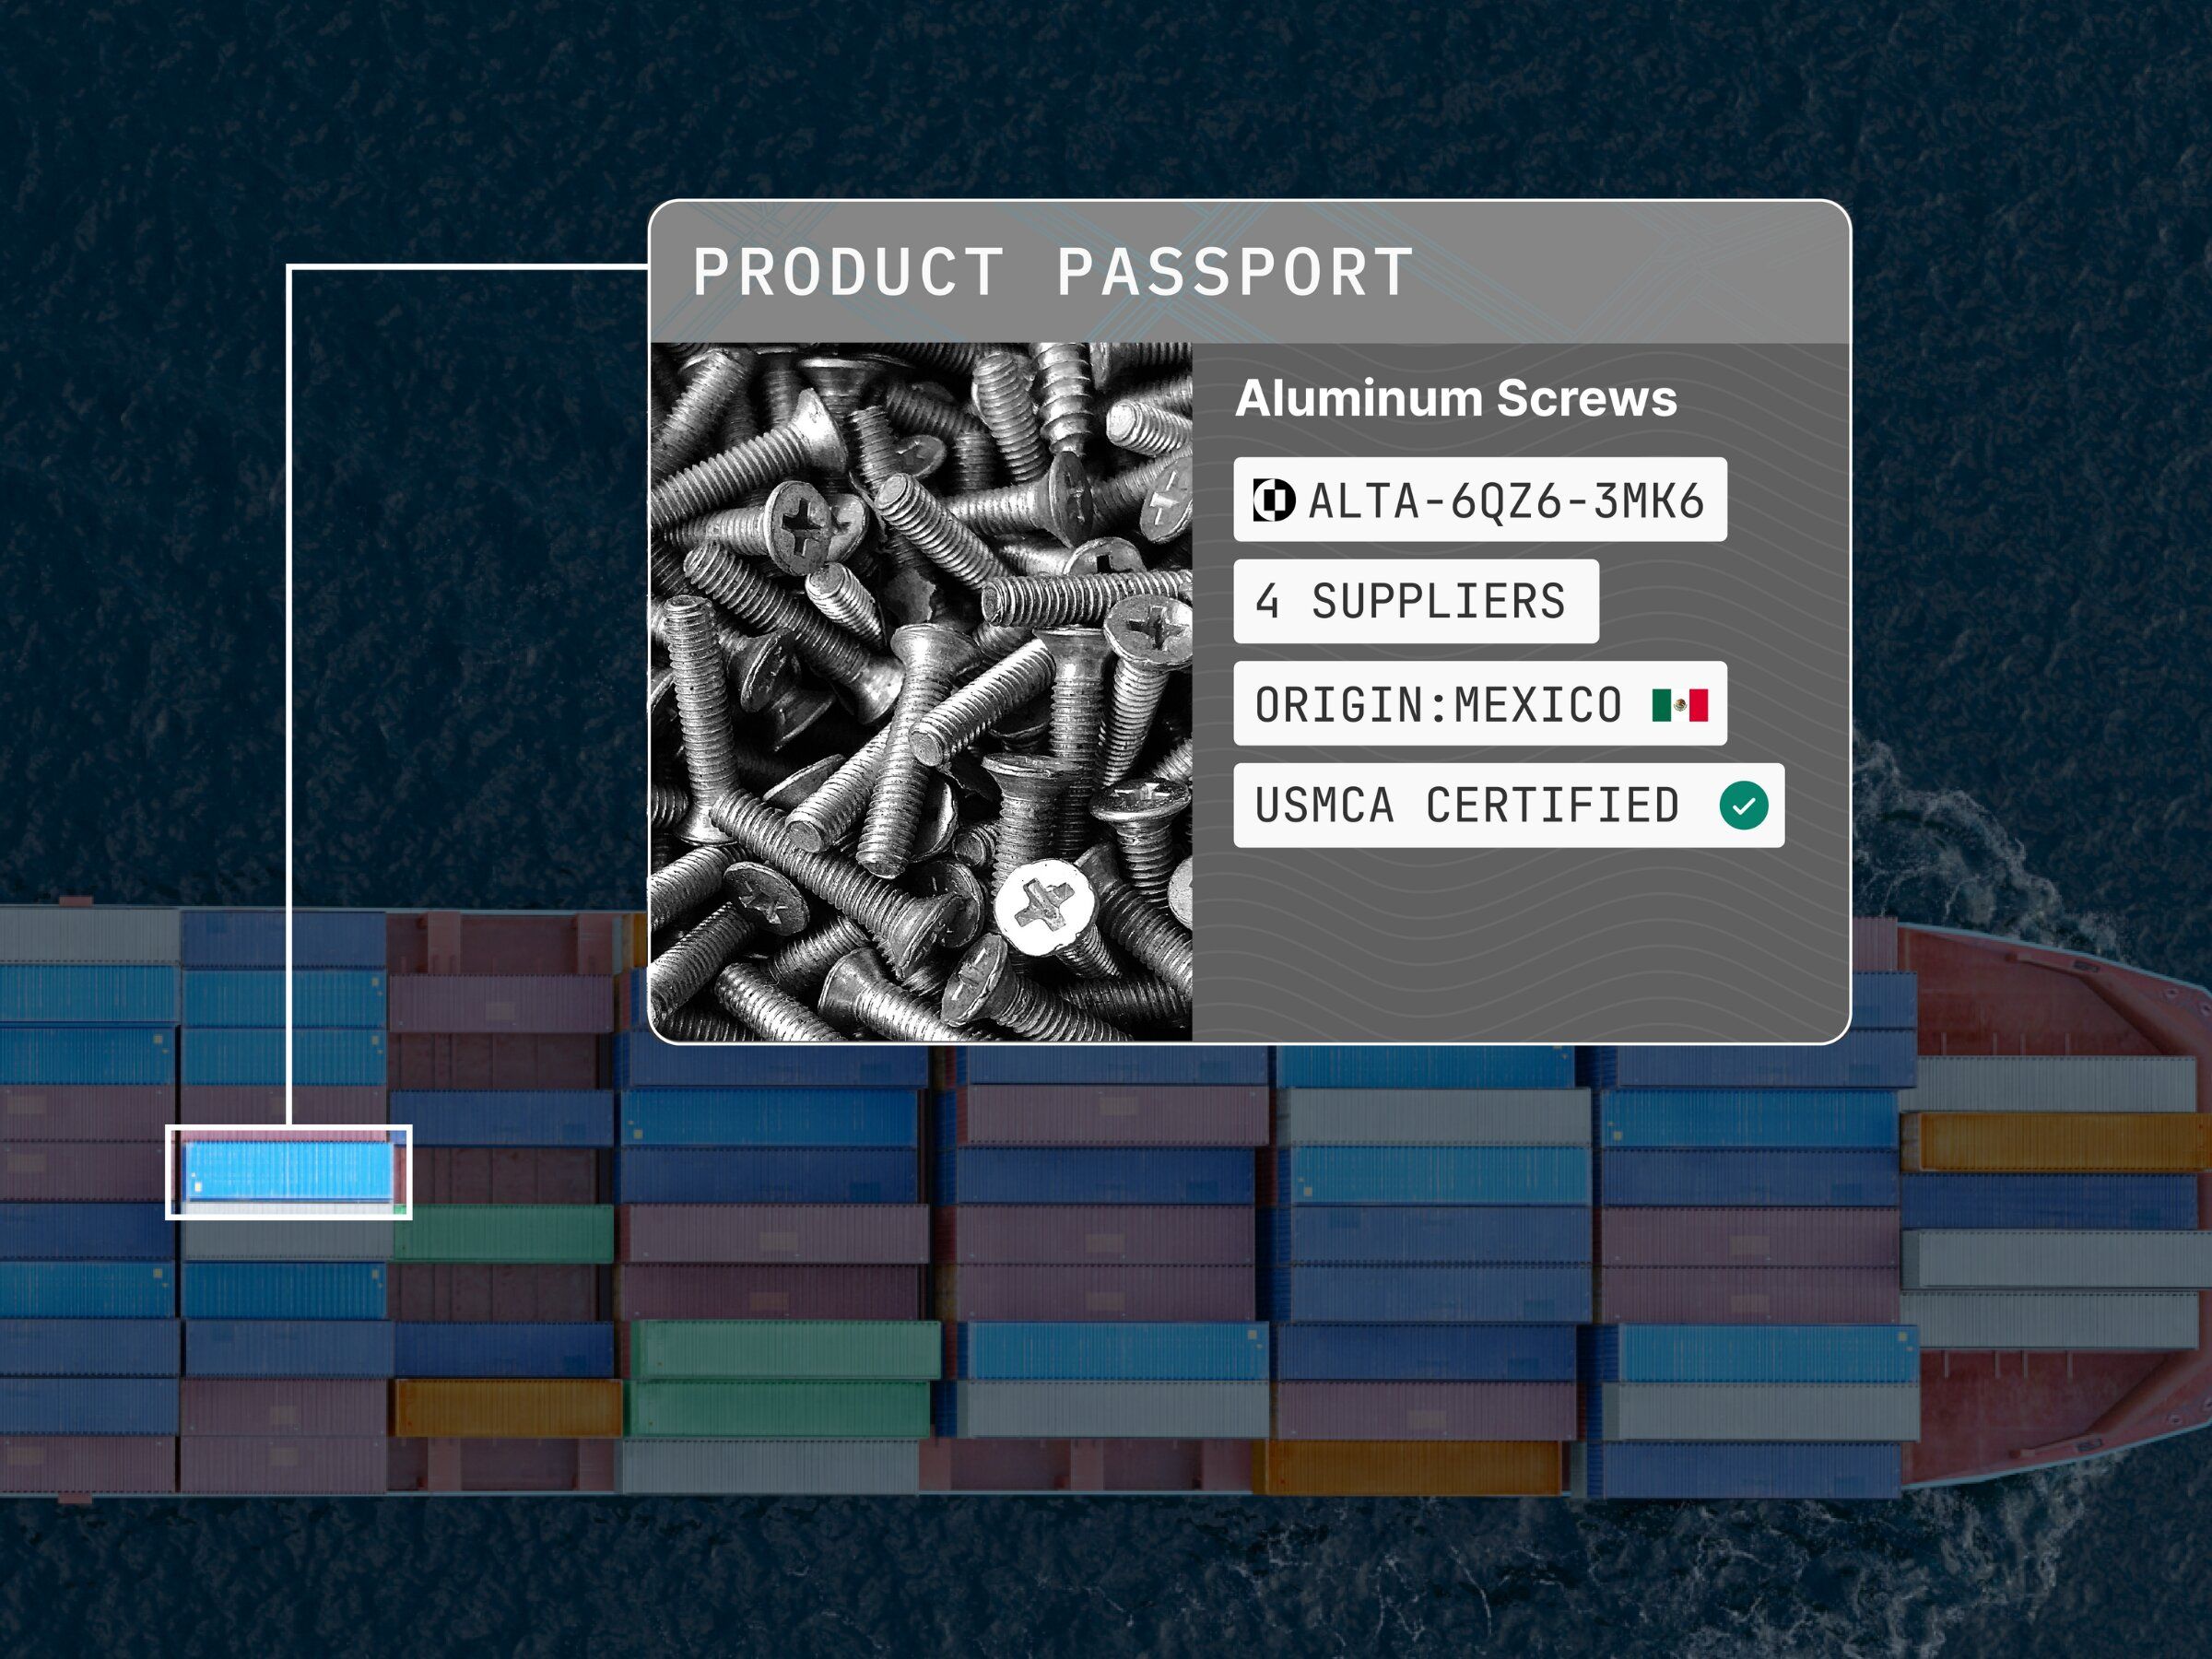
Task: Select the highlighted bright blue shipping container
Action: 289,1171
